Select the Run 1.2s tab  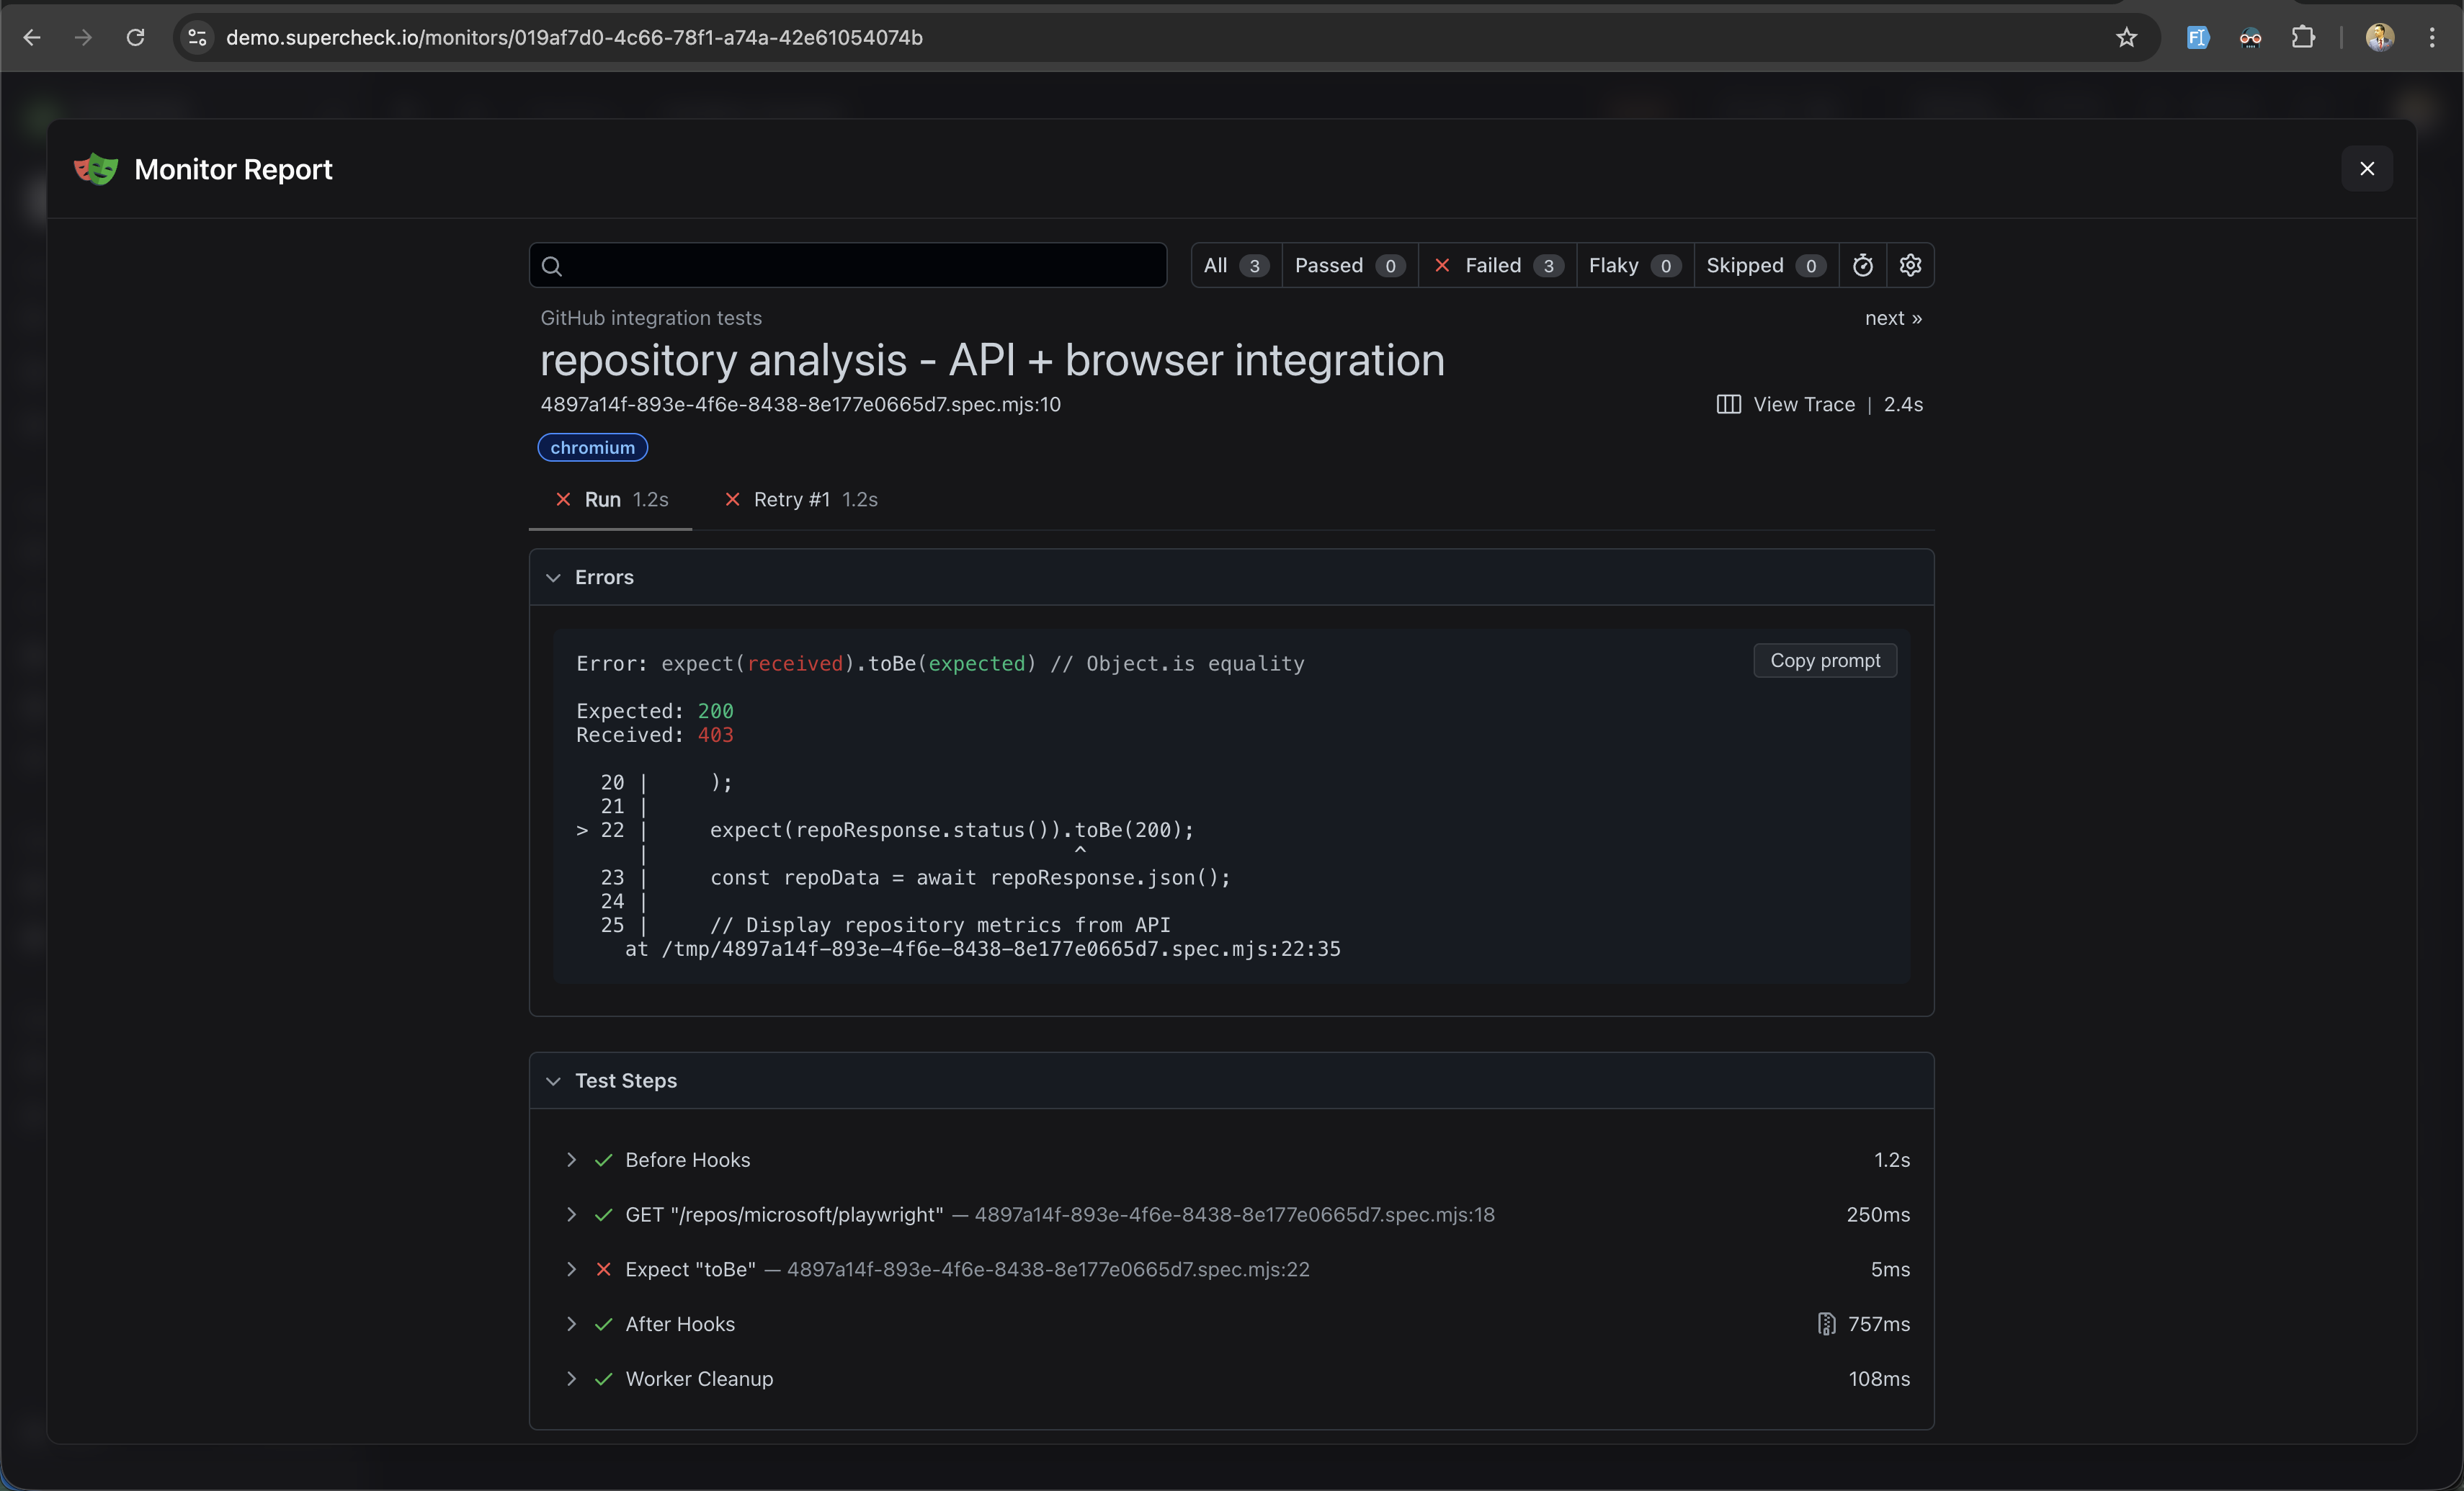click(610, 499)
